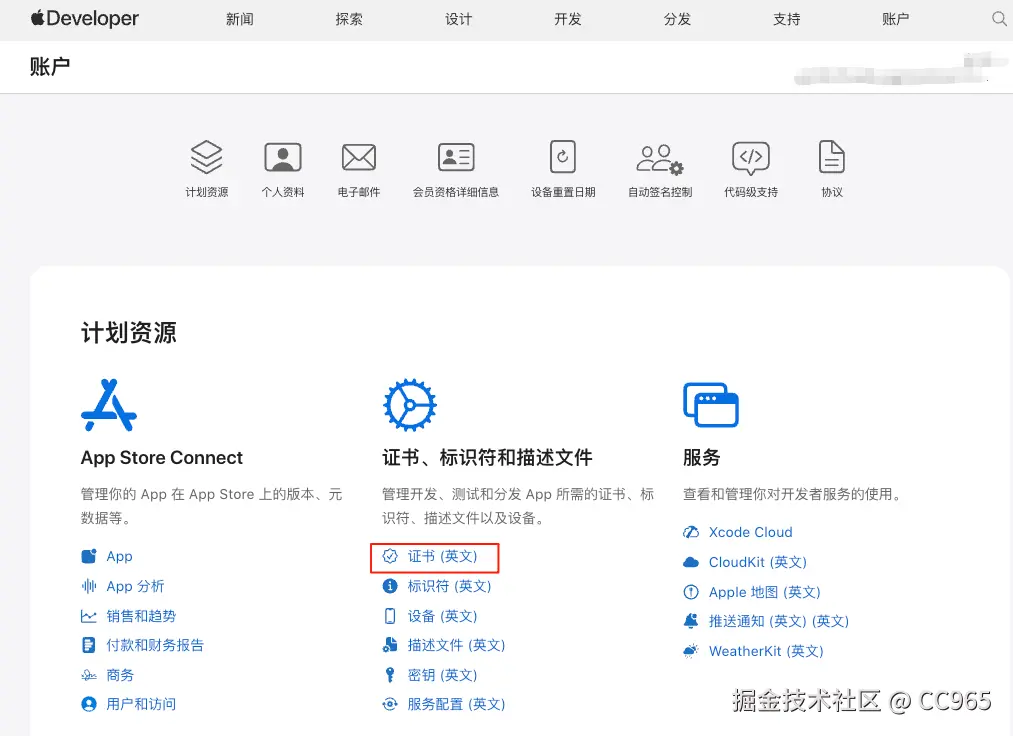Click the App link icon
Viewport: 1013px width, 736px height.
click(89, 556)
